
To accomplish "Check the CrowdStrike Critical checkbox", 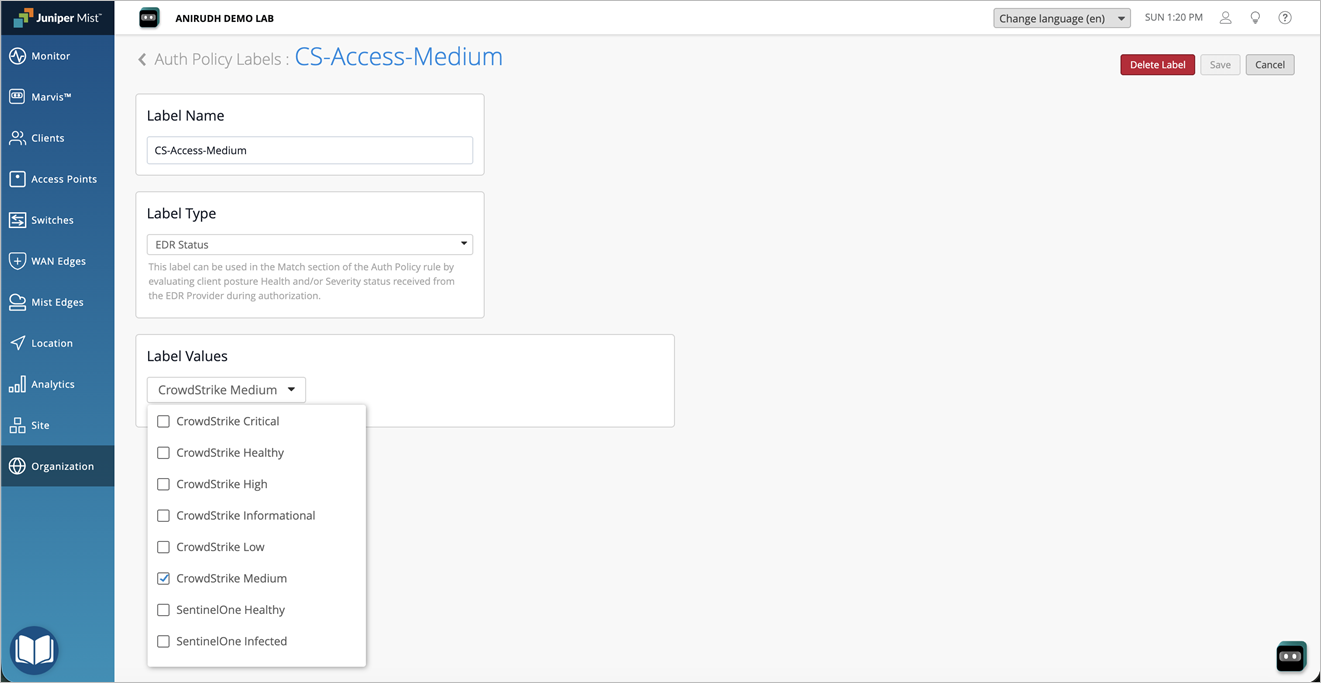I will (x=163, y=421).
